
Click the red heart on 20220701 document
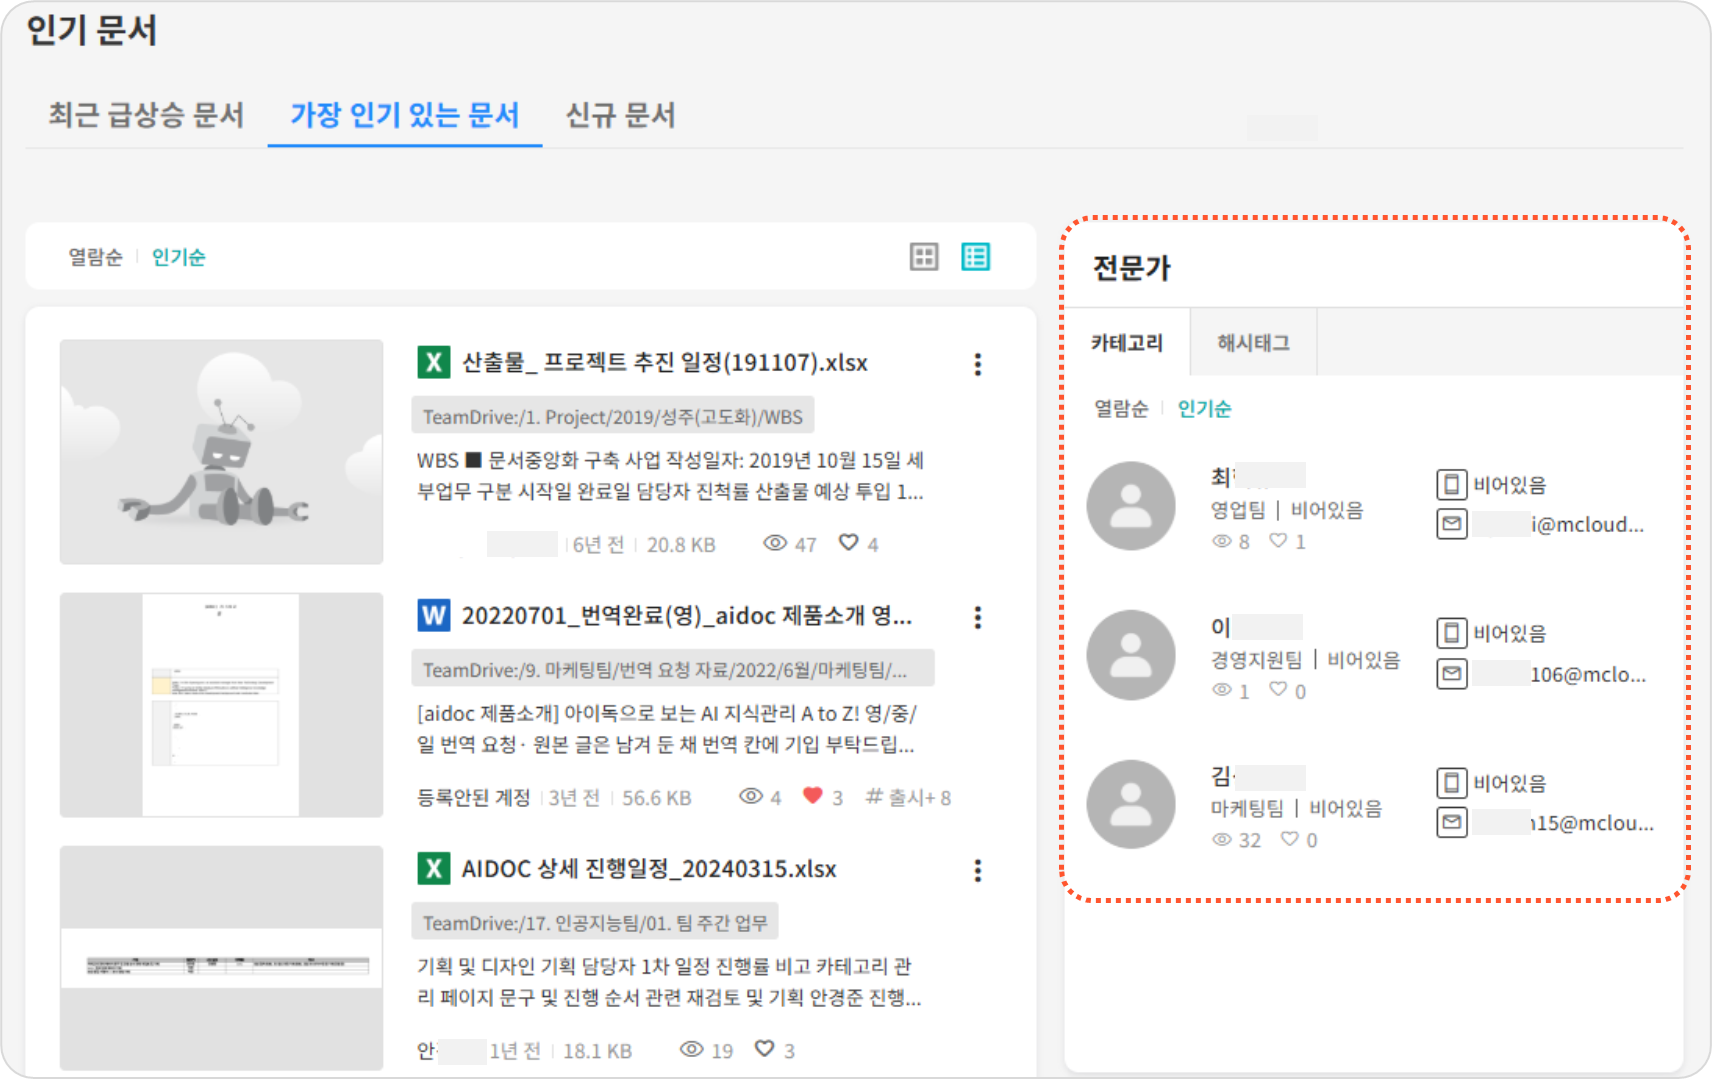(812, 796)
